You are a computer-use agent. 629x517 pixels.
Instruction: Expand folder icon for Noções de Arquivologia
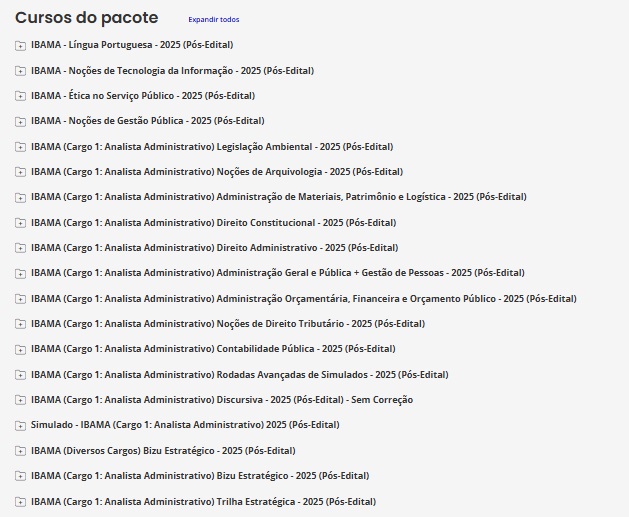(20, 172)
